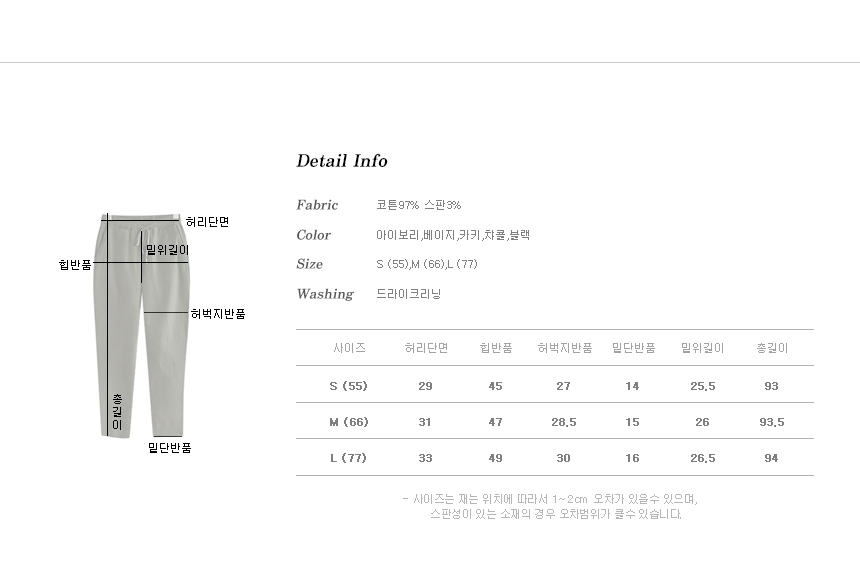Click the 허벅지반품 diagram label
This screenshot has height=562, width=860.
[x=218, y=314]
